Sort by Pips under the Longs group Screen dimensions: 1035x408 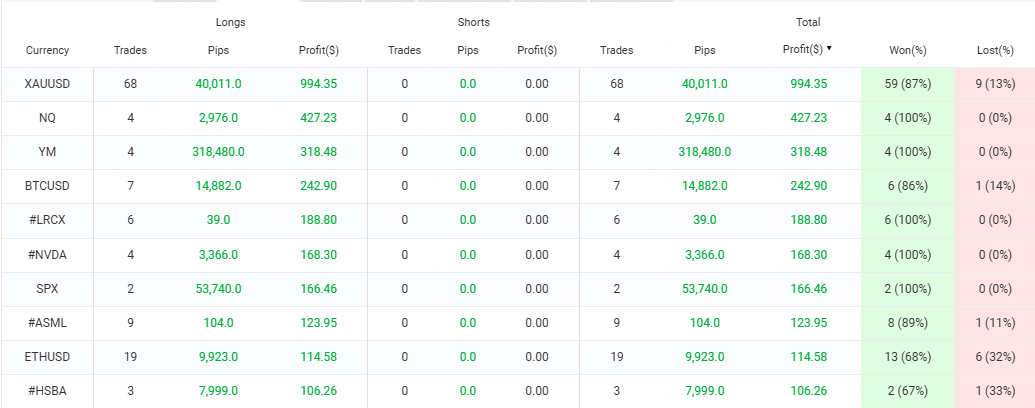point(217,50)
